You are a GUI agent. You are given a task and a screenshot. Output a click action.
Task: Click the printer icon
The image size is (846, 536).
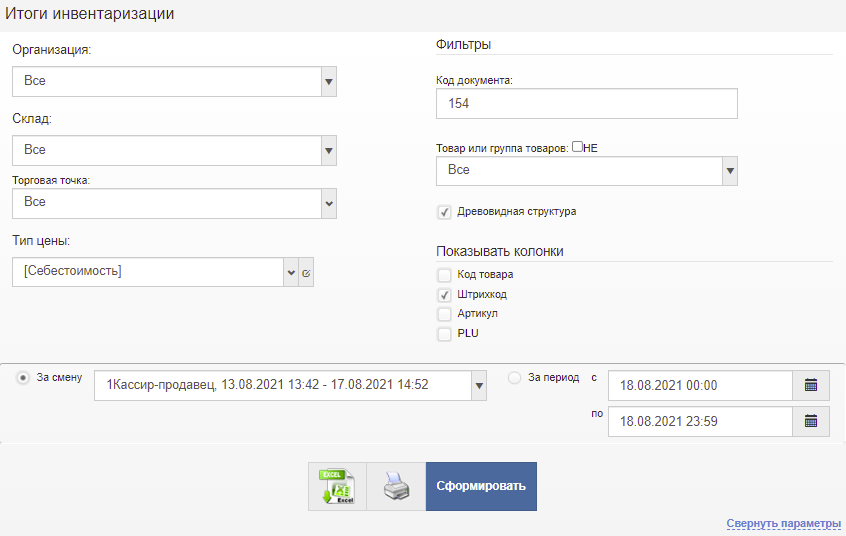coord(396,487)
